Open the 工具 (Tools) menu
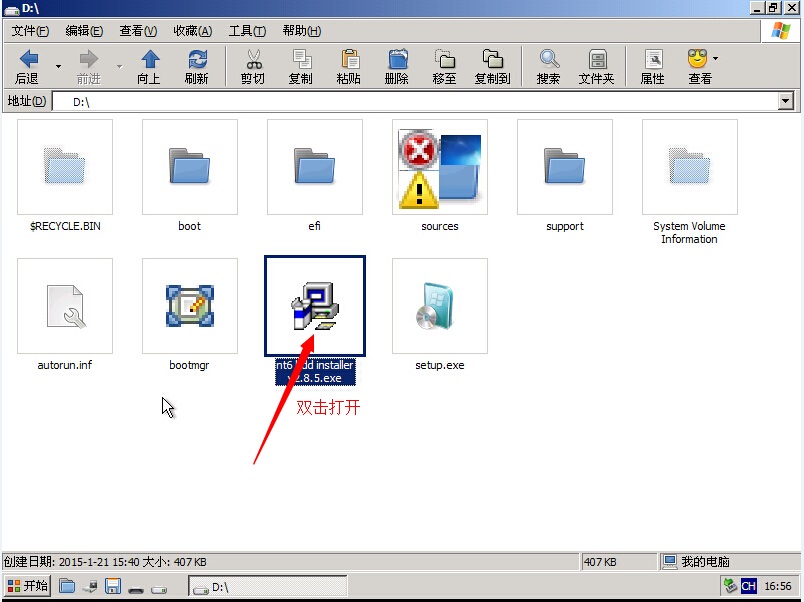804x602 pixels. [244, 31]
